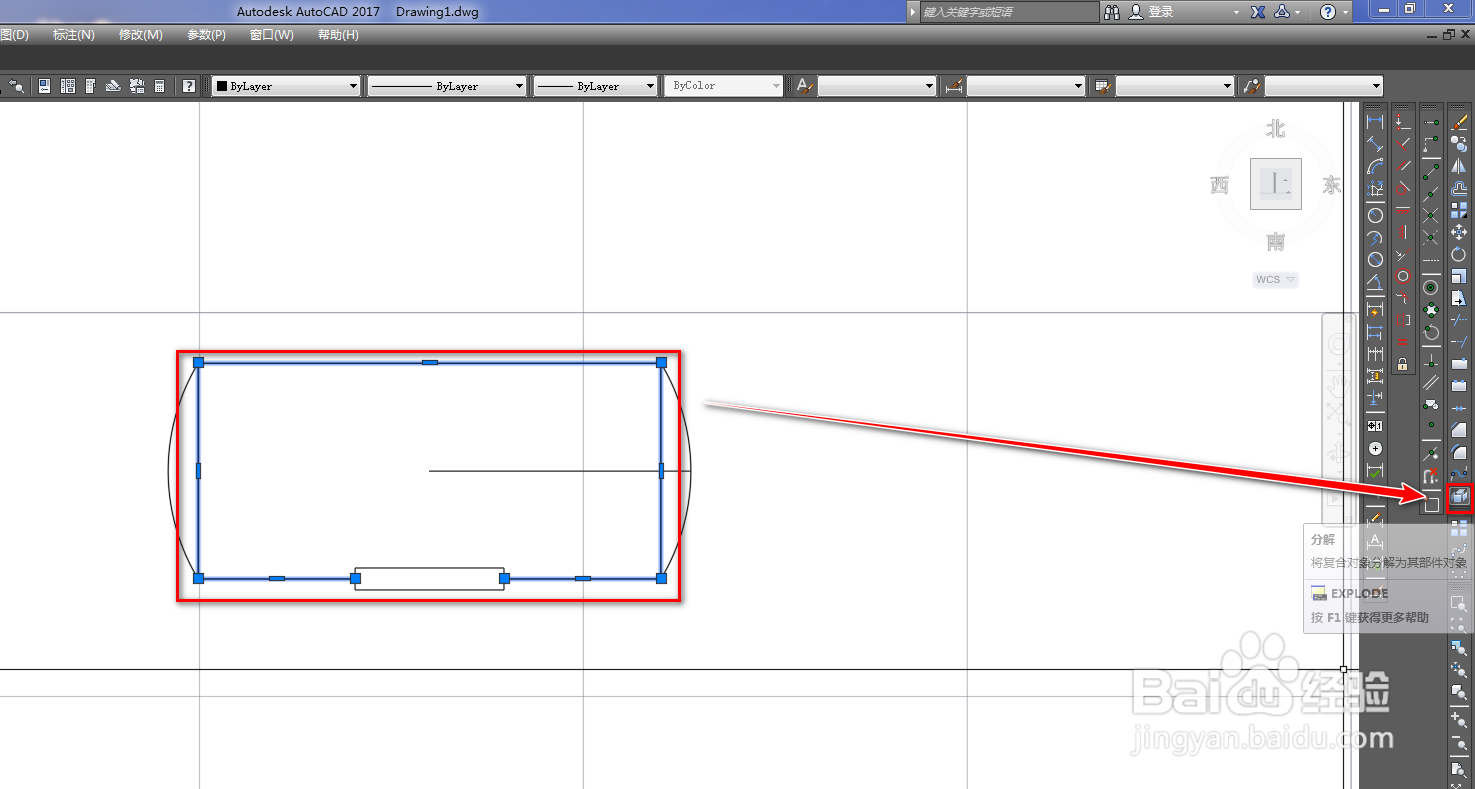The width and height of the screenshot is (1475, 789).
Task: Open the ByLayer linetype dropdown
Action: coord(446,86)
